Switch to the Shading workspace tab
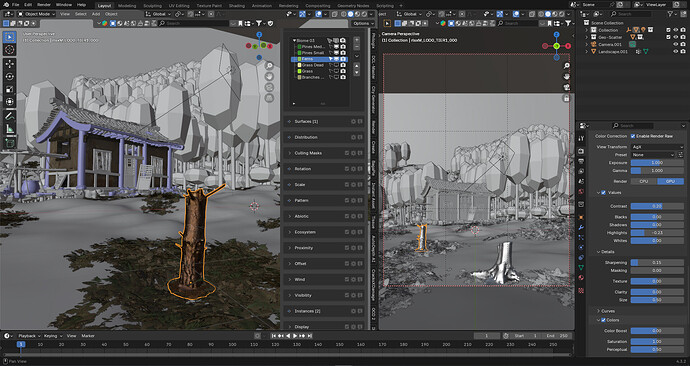 pyautogui.click(x=237, y=6)
